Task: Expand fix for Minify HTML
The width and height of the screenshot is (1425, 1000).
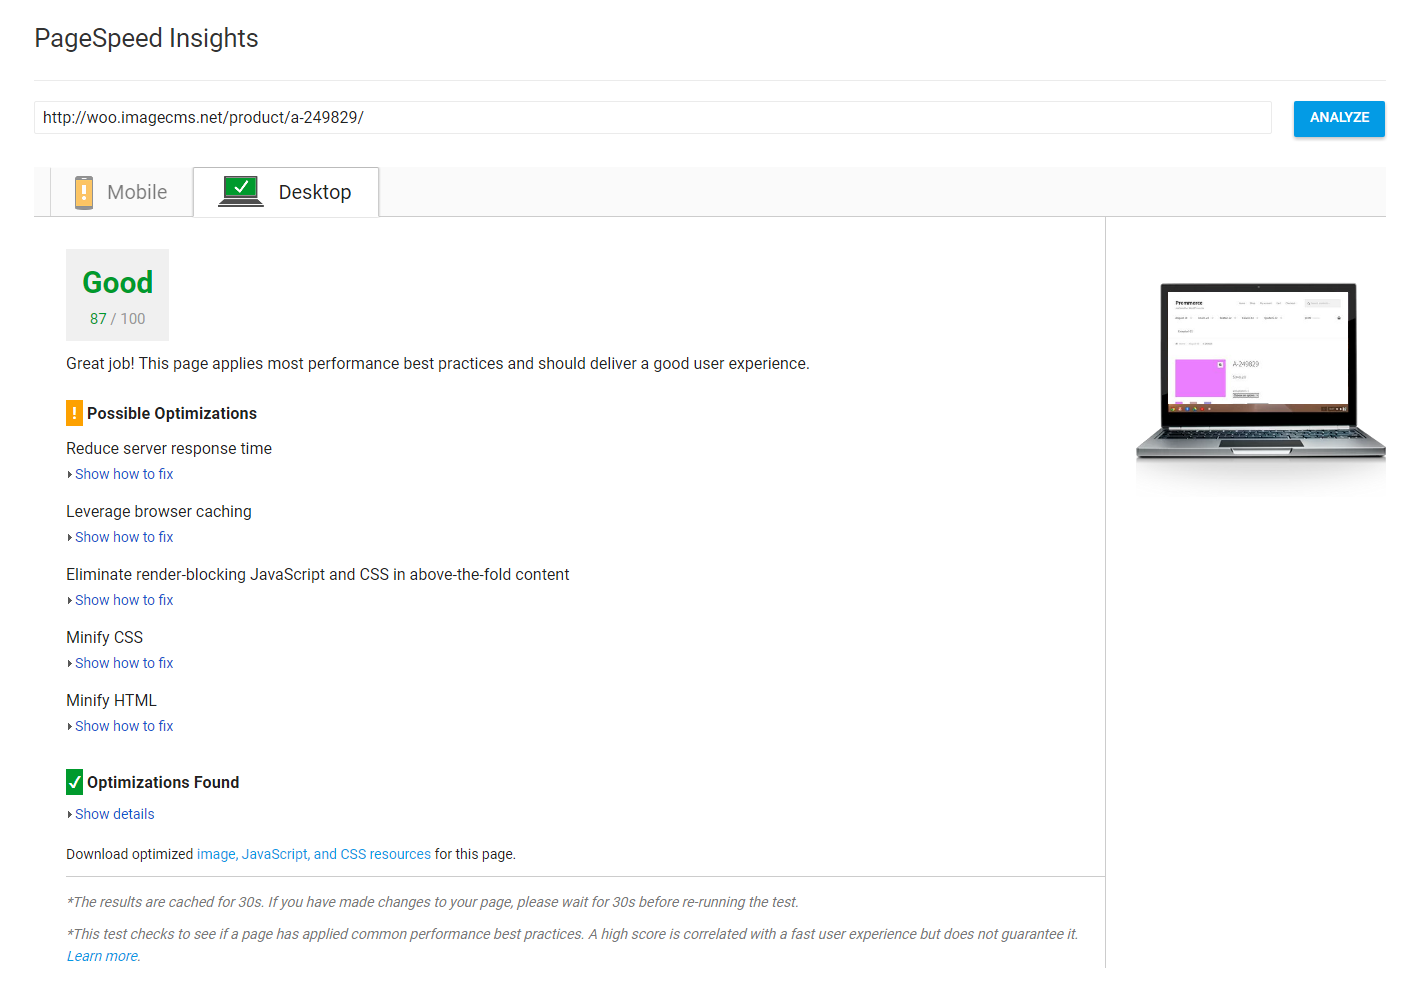Action: coord(124,726)
